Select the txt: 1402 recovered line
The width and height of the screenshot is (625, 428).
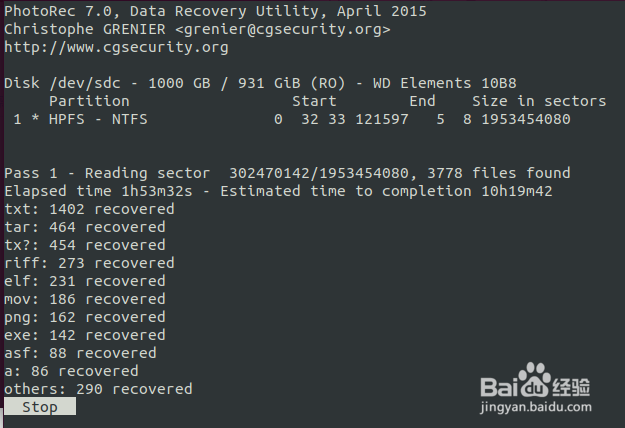[89, 209]
